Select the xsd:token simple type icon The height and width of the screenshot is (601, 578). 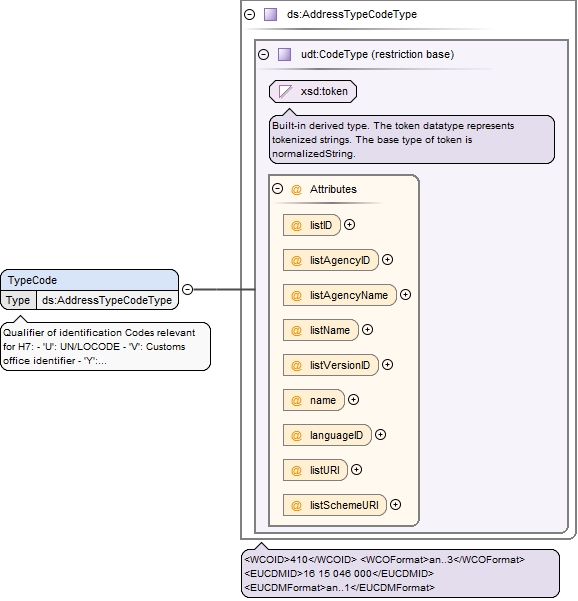pos(285,92)
